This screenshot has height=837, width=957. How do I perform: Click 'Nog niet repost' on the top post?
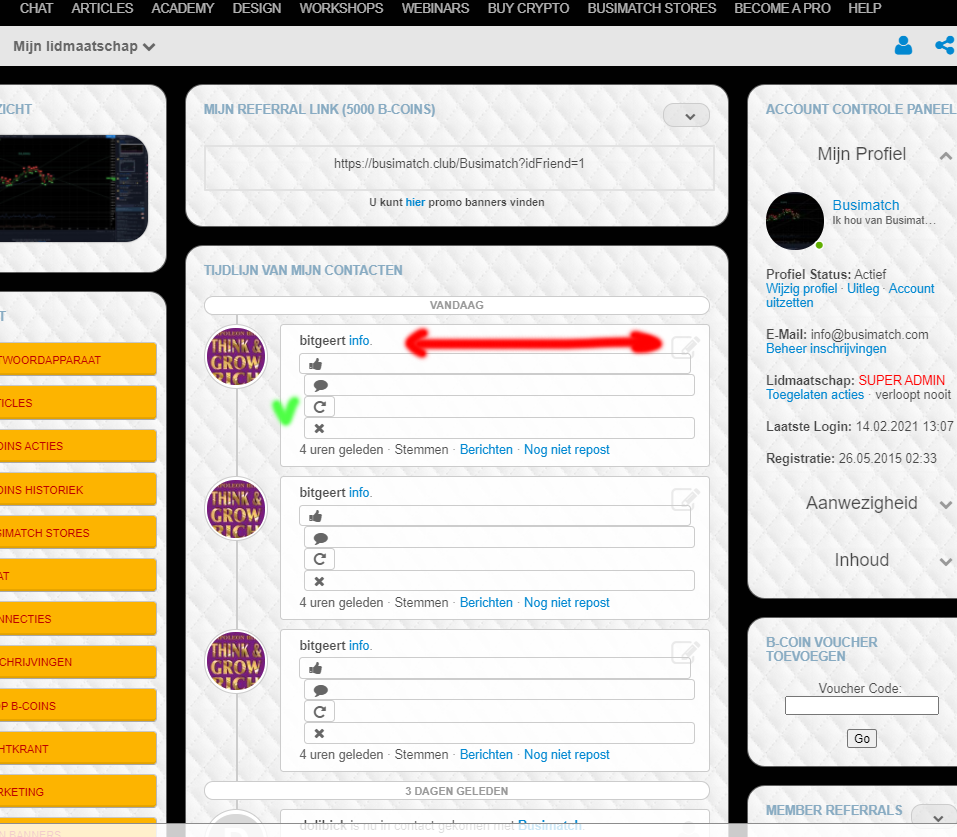coord(566,450)
